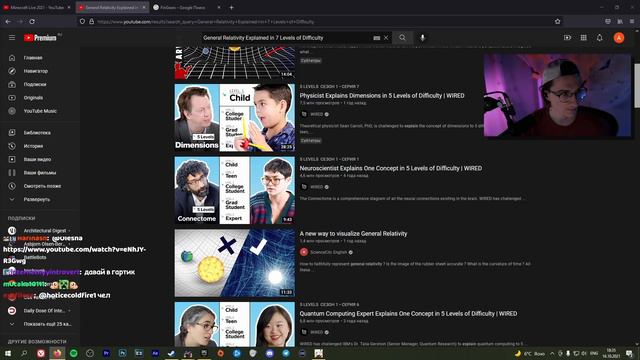
Task: Close the General Relativity browser tab
Action: click(x=144, y=7)
